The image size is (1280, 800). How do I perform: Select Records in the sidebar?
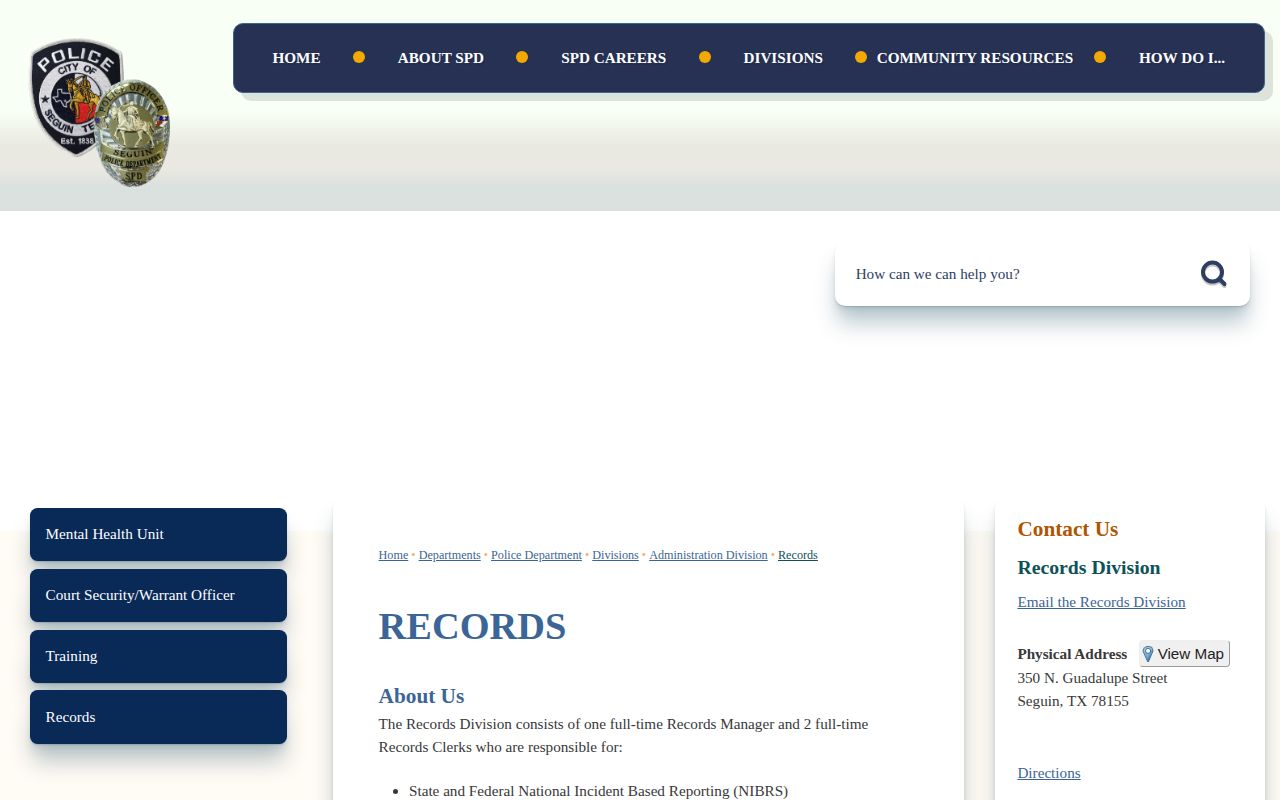(x=158, y=717)
